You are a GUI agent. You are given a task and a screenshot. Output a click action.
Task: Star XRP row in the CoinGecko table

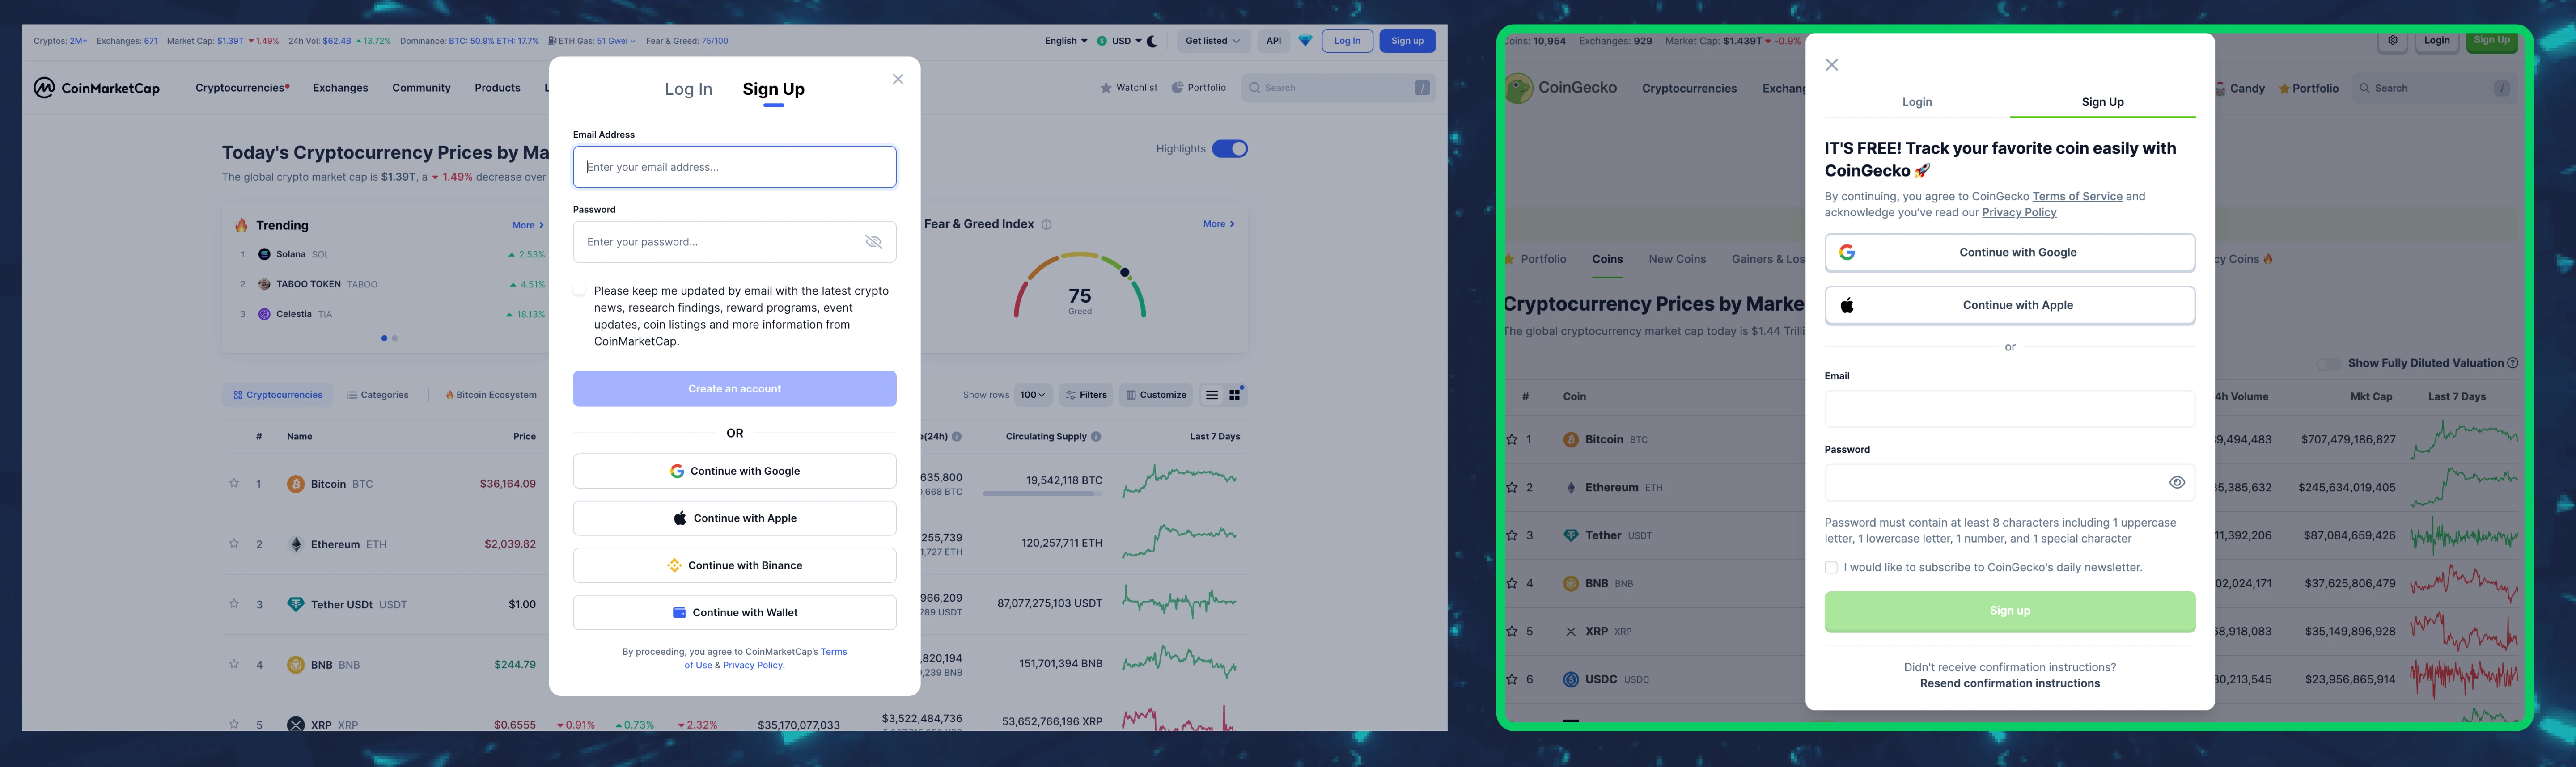point(1512,631)
